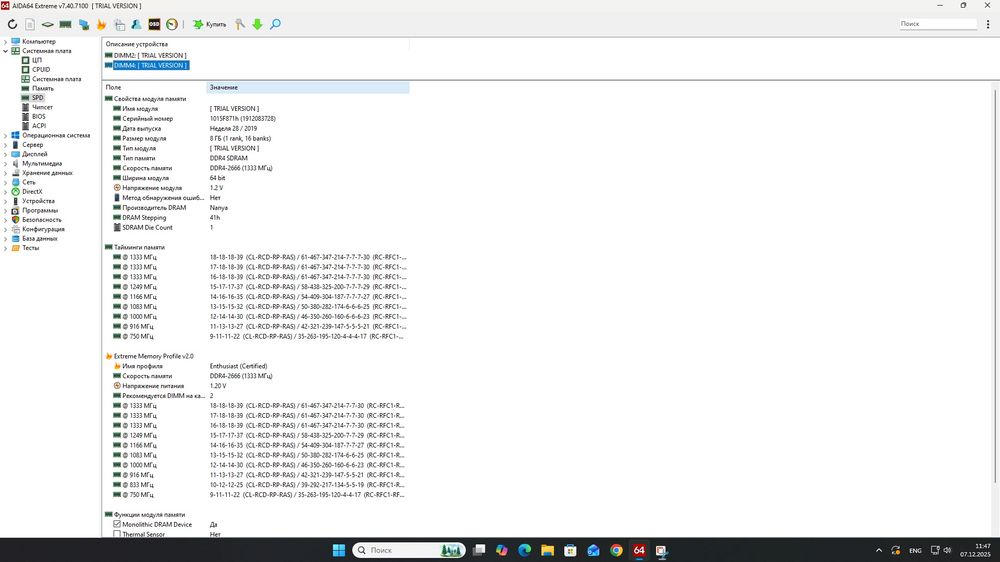Open the OSD panel toolbar icon

point(154,24)
